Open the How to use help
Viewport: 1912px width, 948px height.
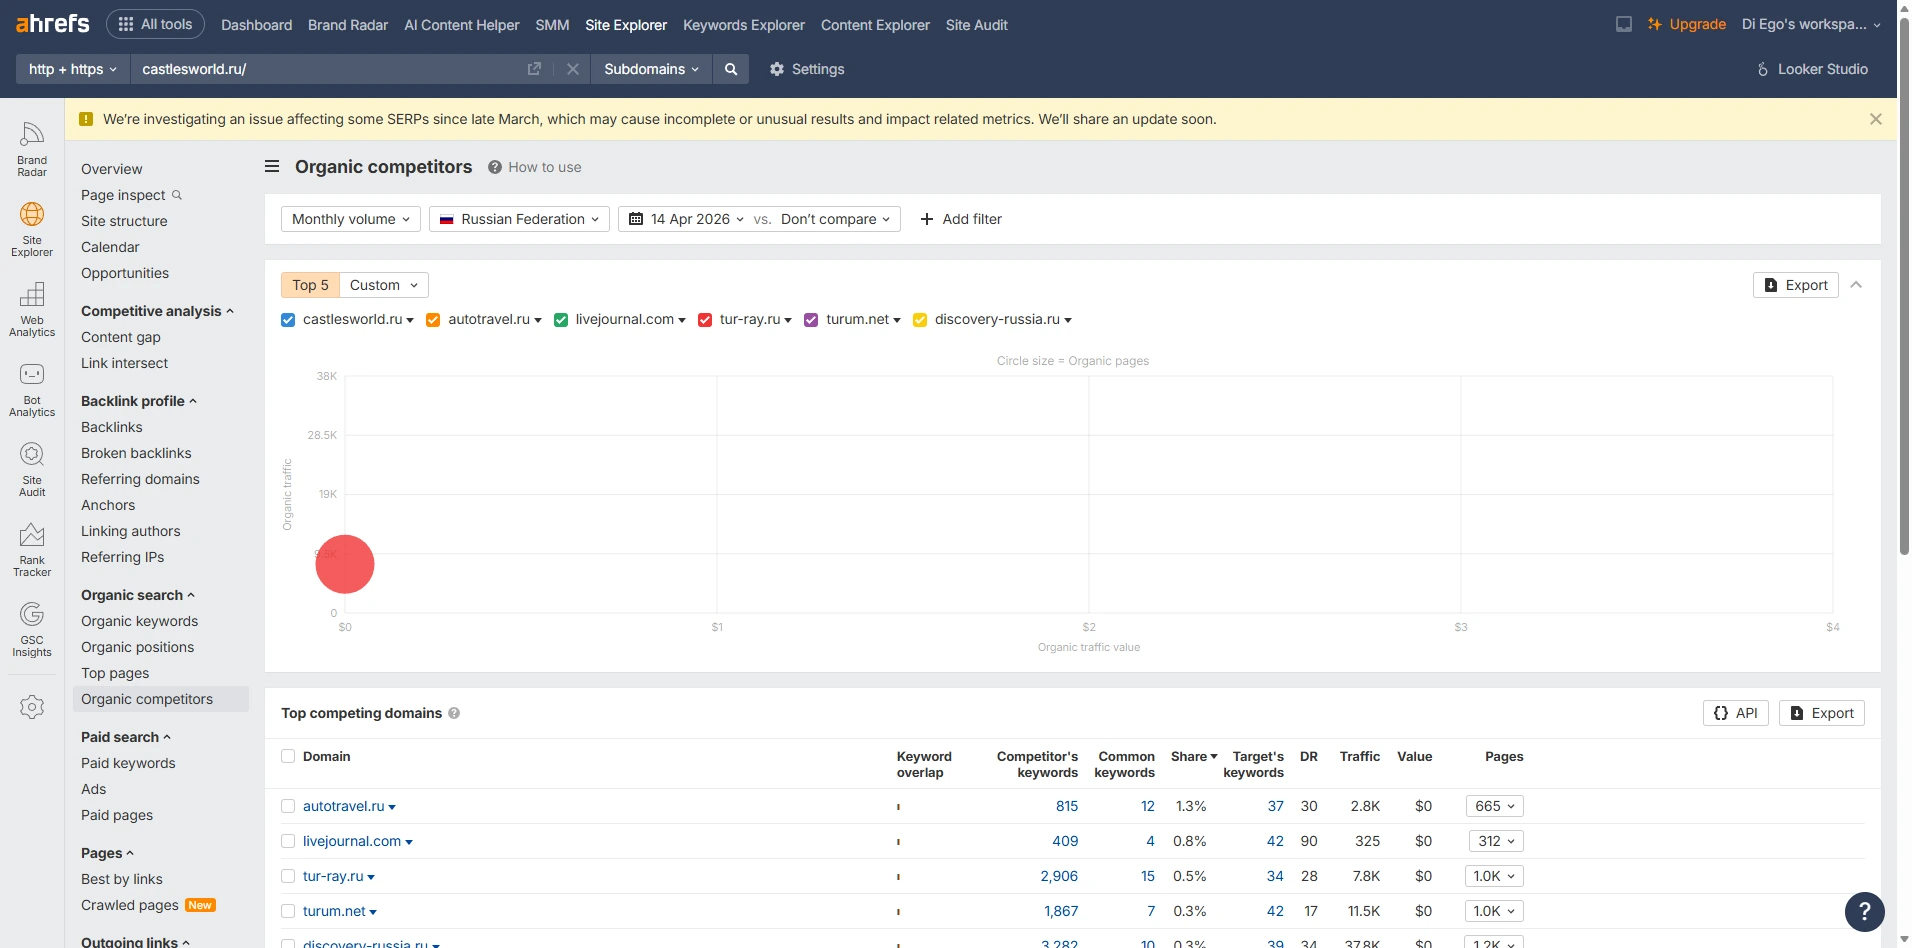pyautogui.click(x=535, y=167)
